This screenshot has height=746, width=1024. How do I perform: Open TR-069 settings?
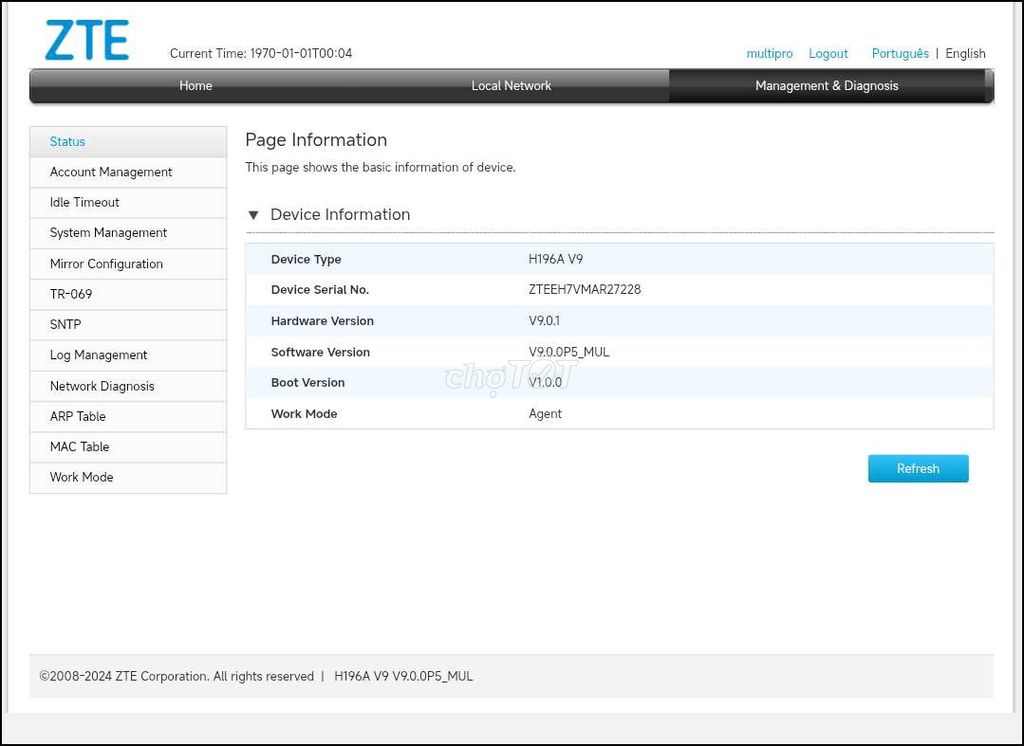click(x=128, y=294)
